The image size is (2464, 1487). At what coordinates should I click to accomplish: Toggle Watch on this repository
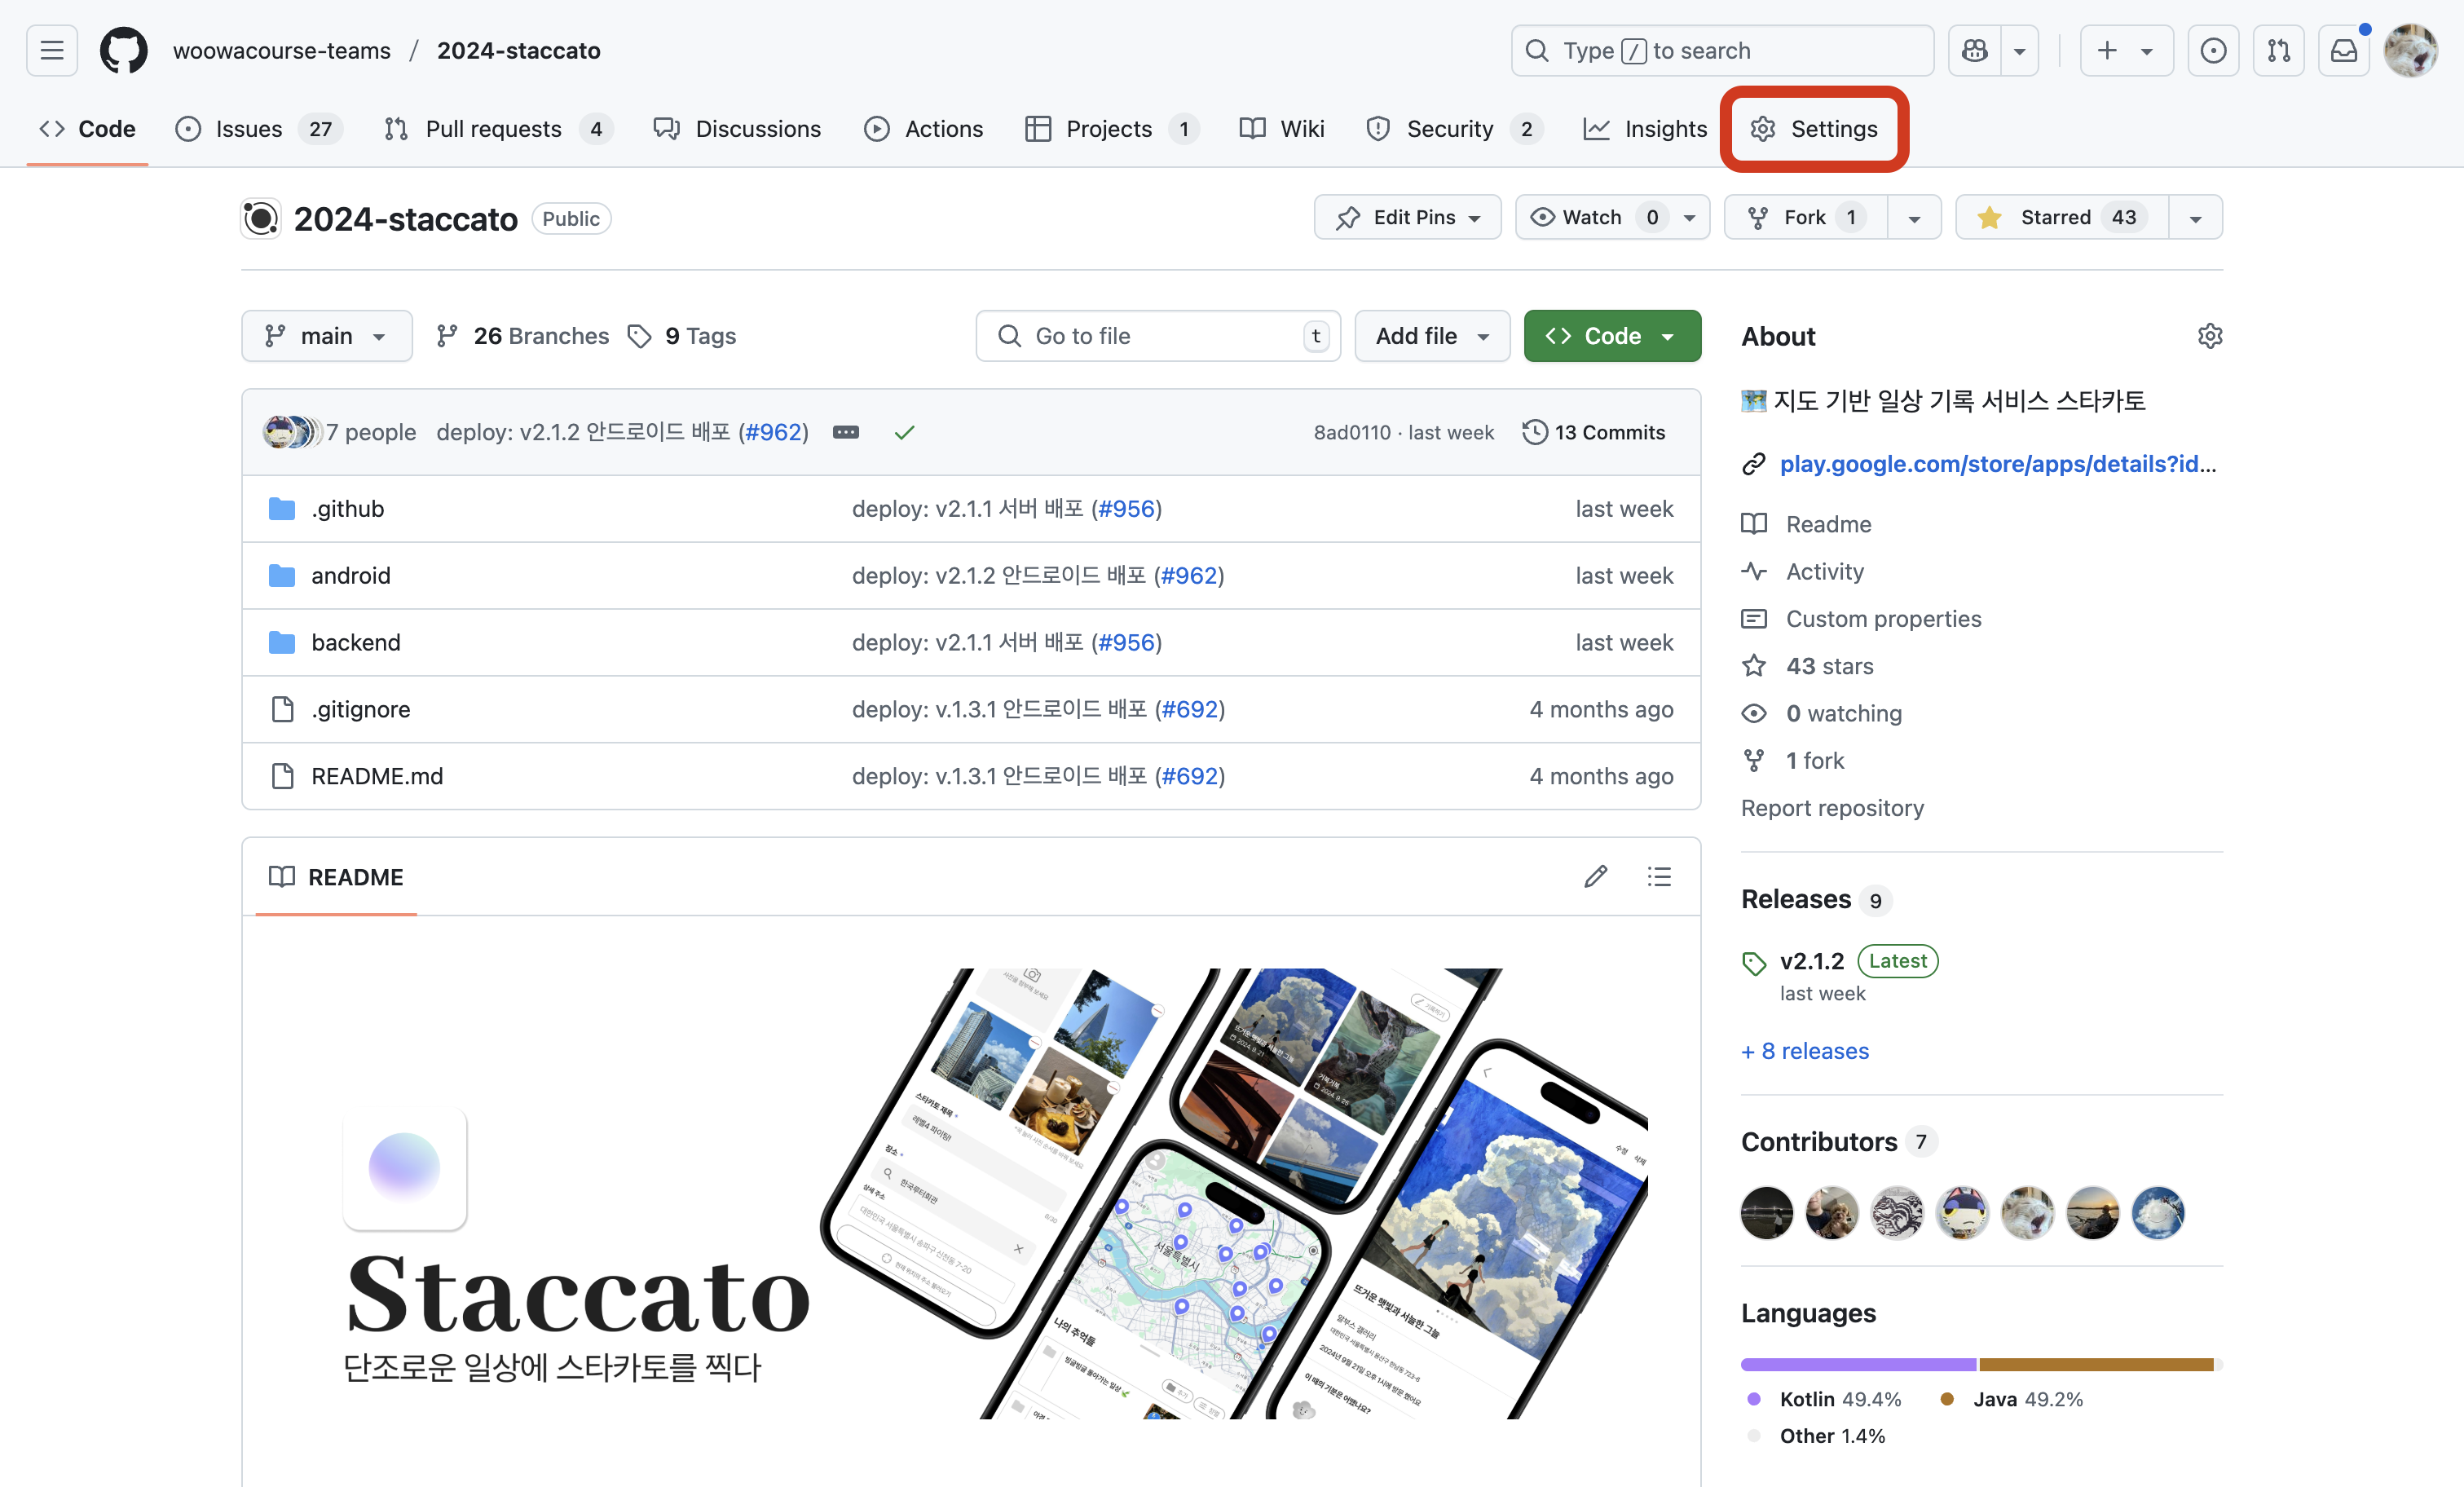(1592, 217)
